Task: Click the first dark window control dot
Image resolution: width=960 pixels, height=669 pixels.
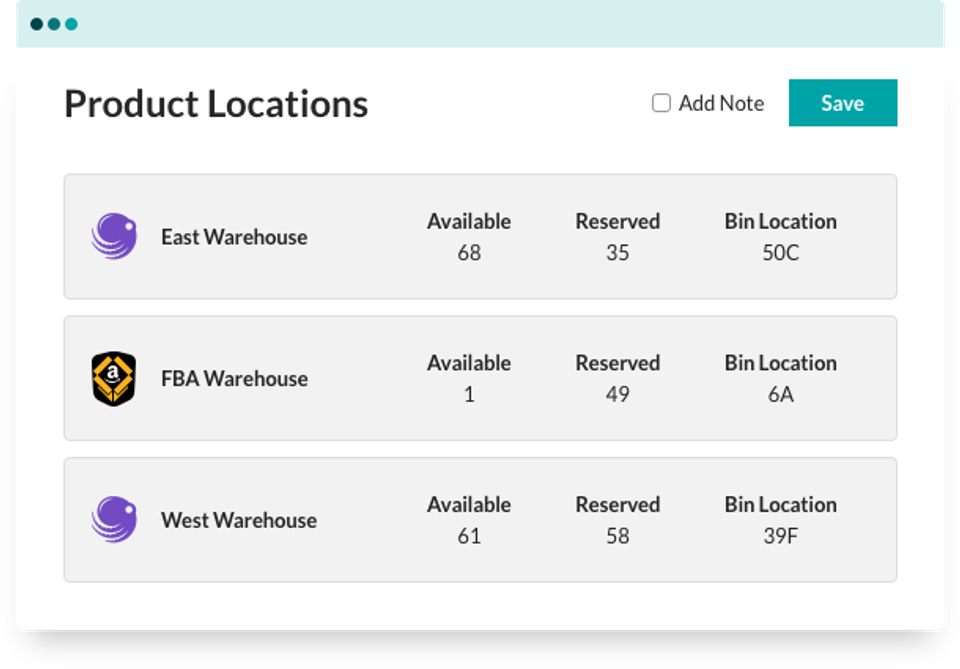Action: 37,24
